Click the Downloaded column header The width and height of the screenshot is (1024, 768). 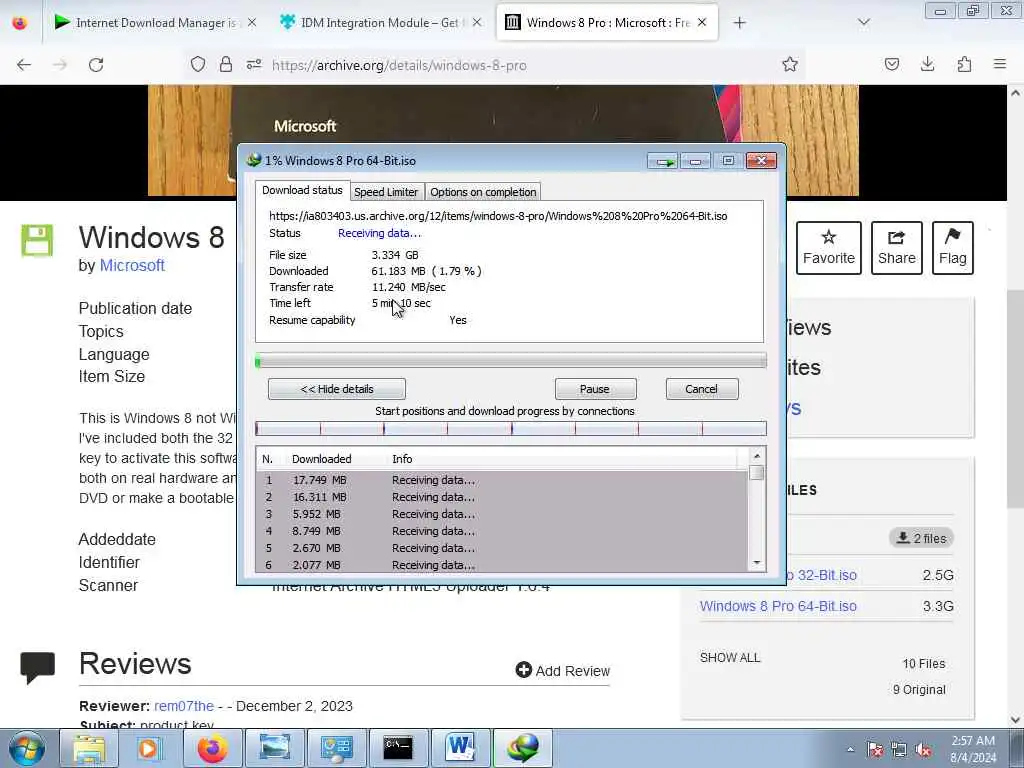point(321,459)
